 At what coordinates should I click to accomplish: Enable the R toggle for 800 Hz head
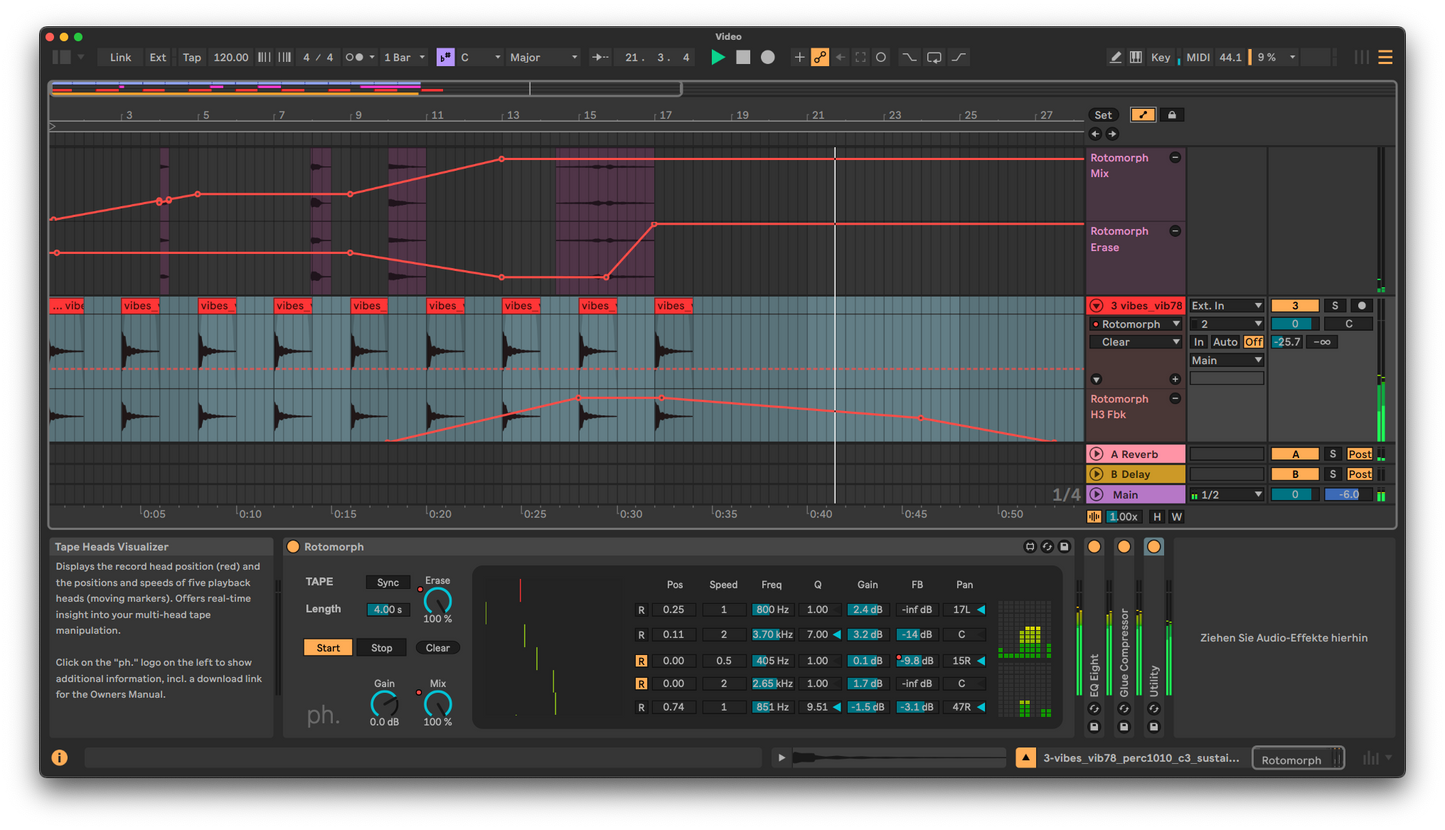pos(641,610)
